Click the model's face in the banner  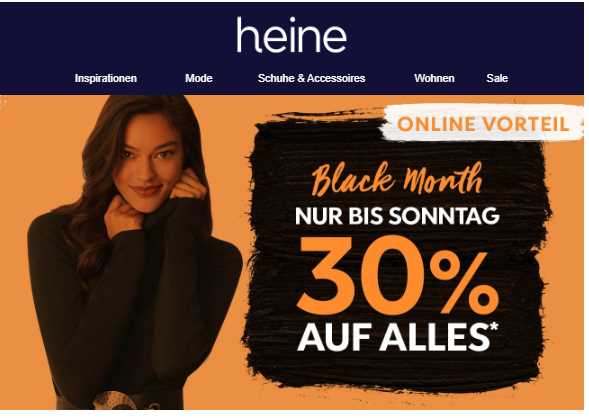click(x=152, y=165)
